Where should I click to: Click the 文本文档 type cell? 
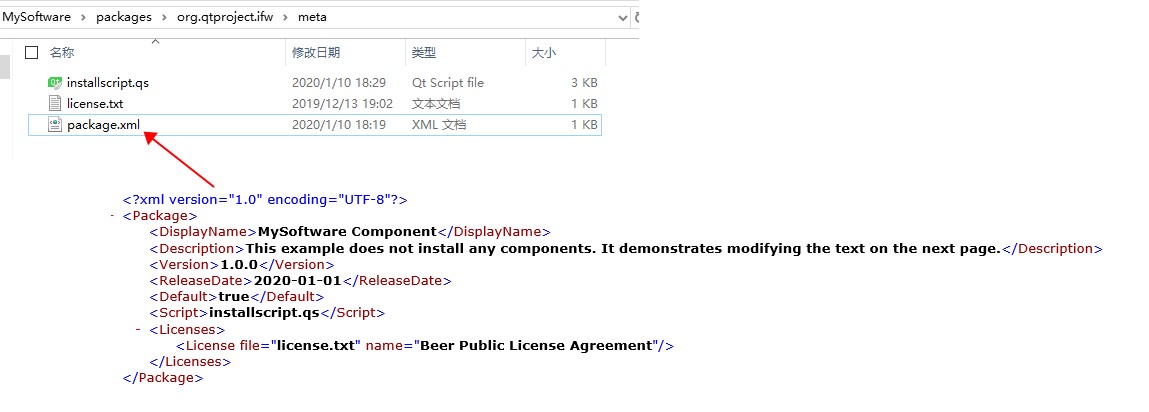click(436, 104)
